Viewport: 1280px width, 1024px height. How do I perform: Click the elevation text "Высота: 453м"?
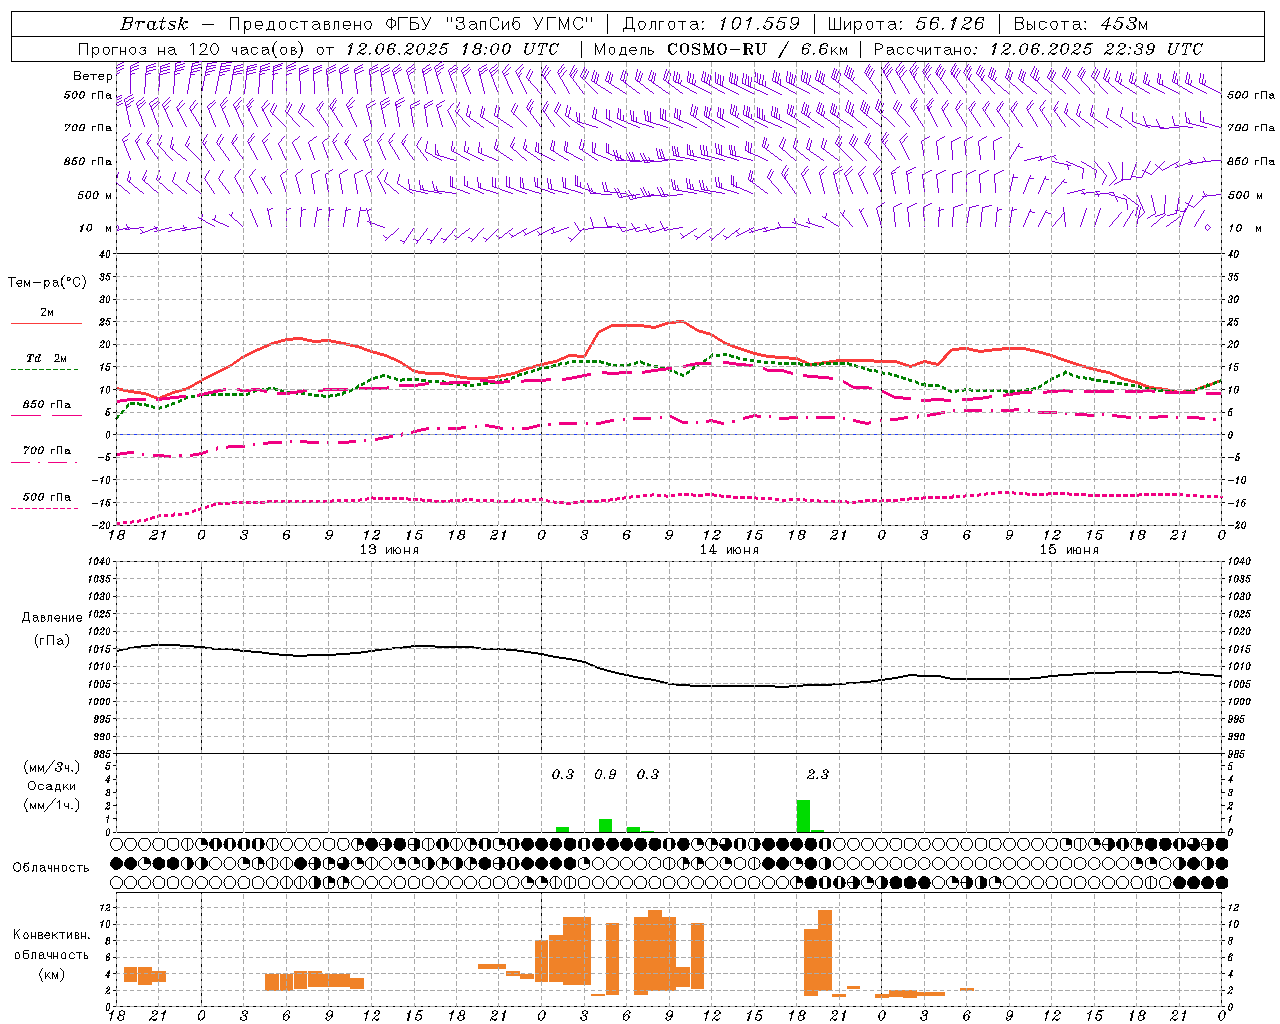1081,24
